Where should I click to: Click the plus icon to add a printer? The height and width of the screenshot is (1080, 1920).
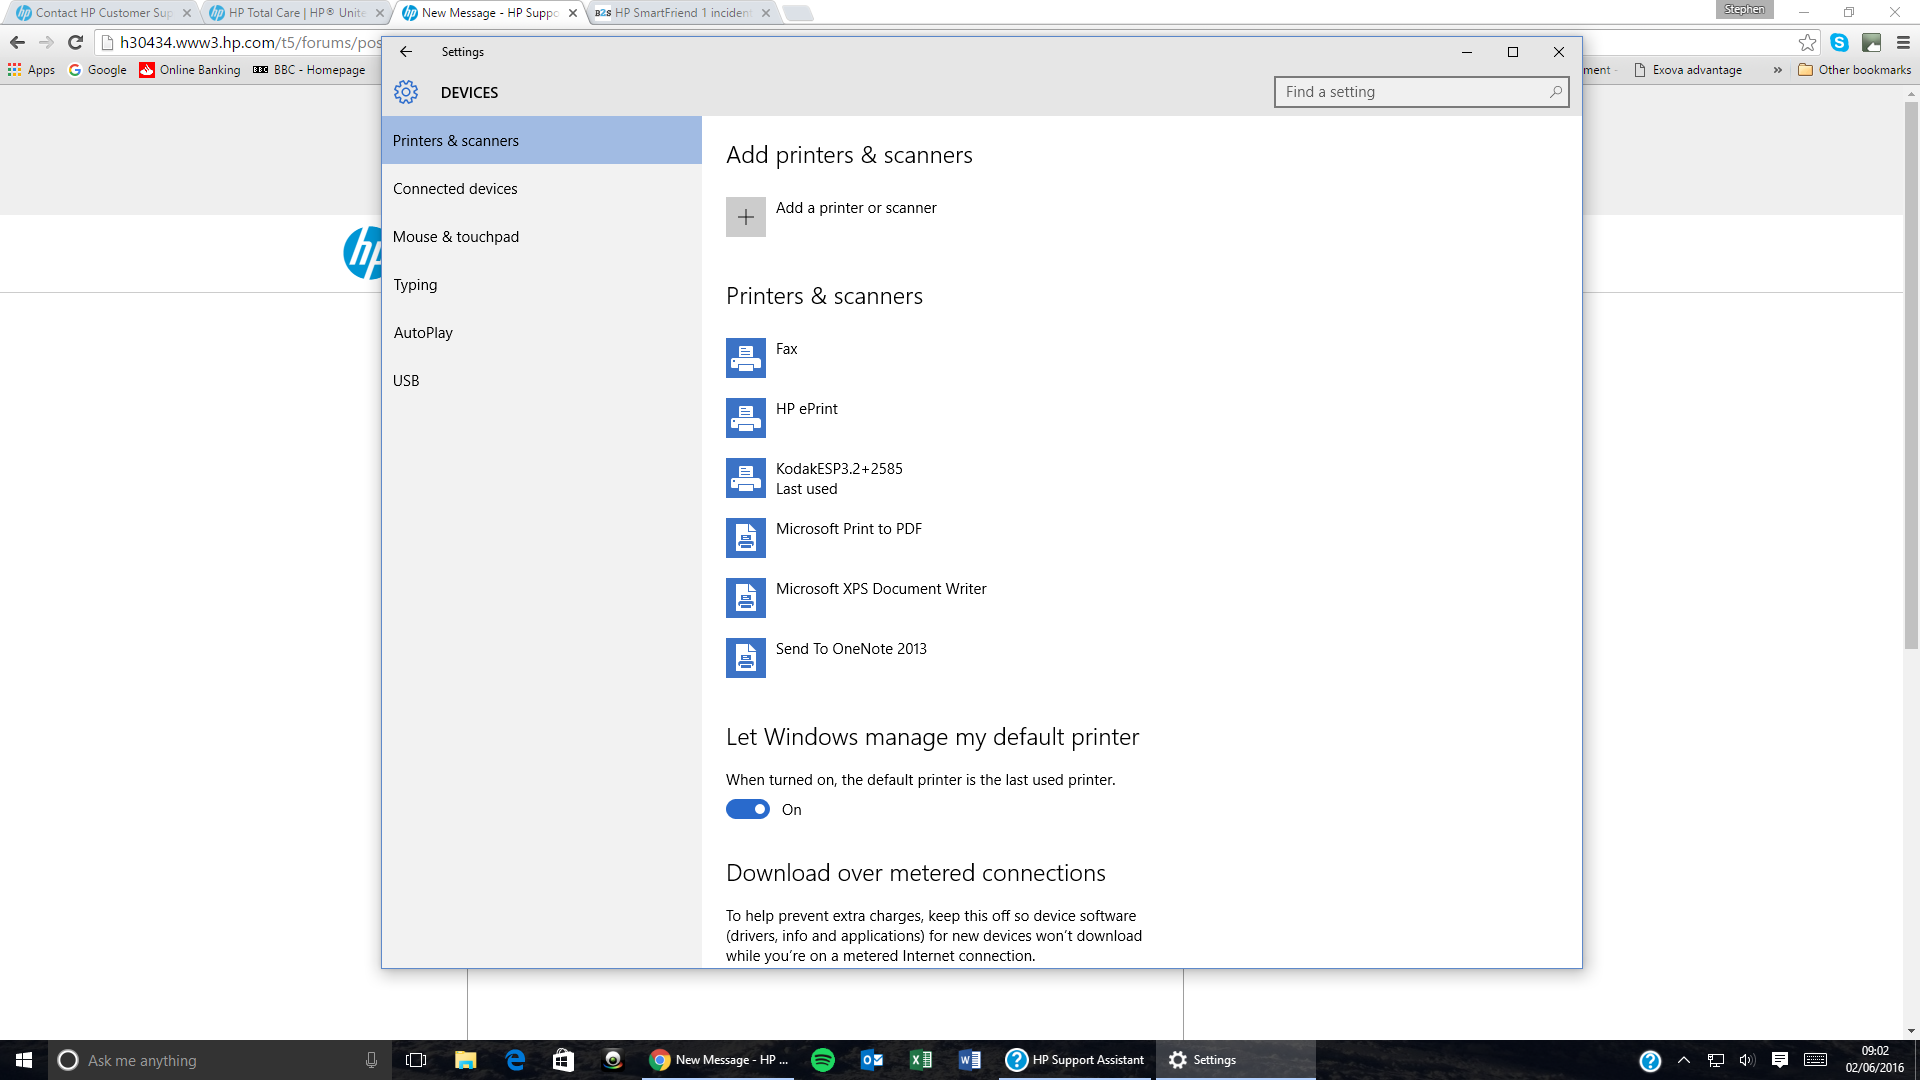point(746,217)
